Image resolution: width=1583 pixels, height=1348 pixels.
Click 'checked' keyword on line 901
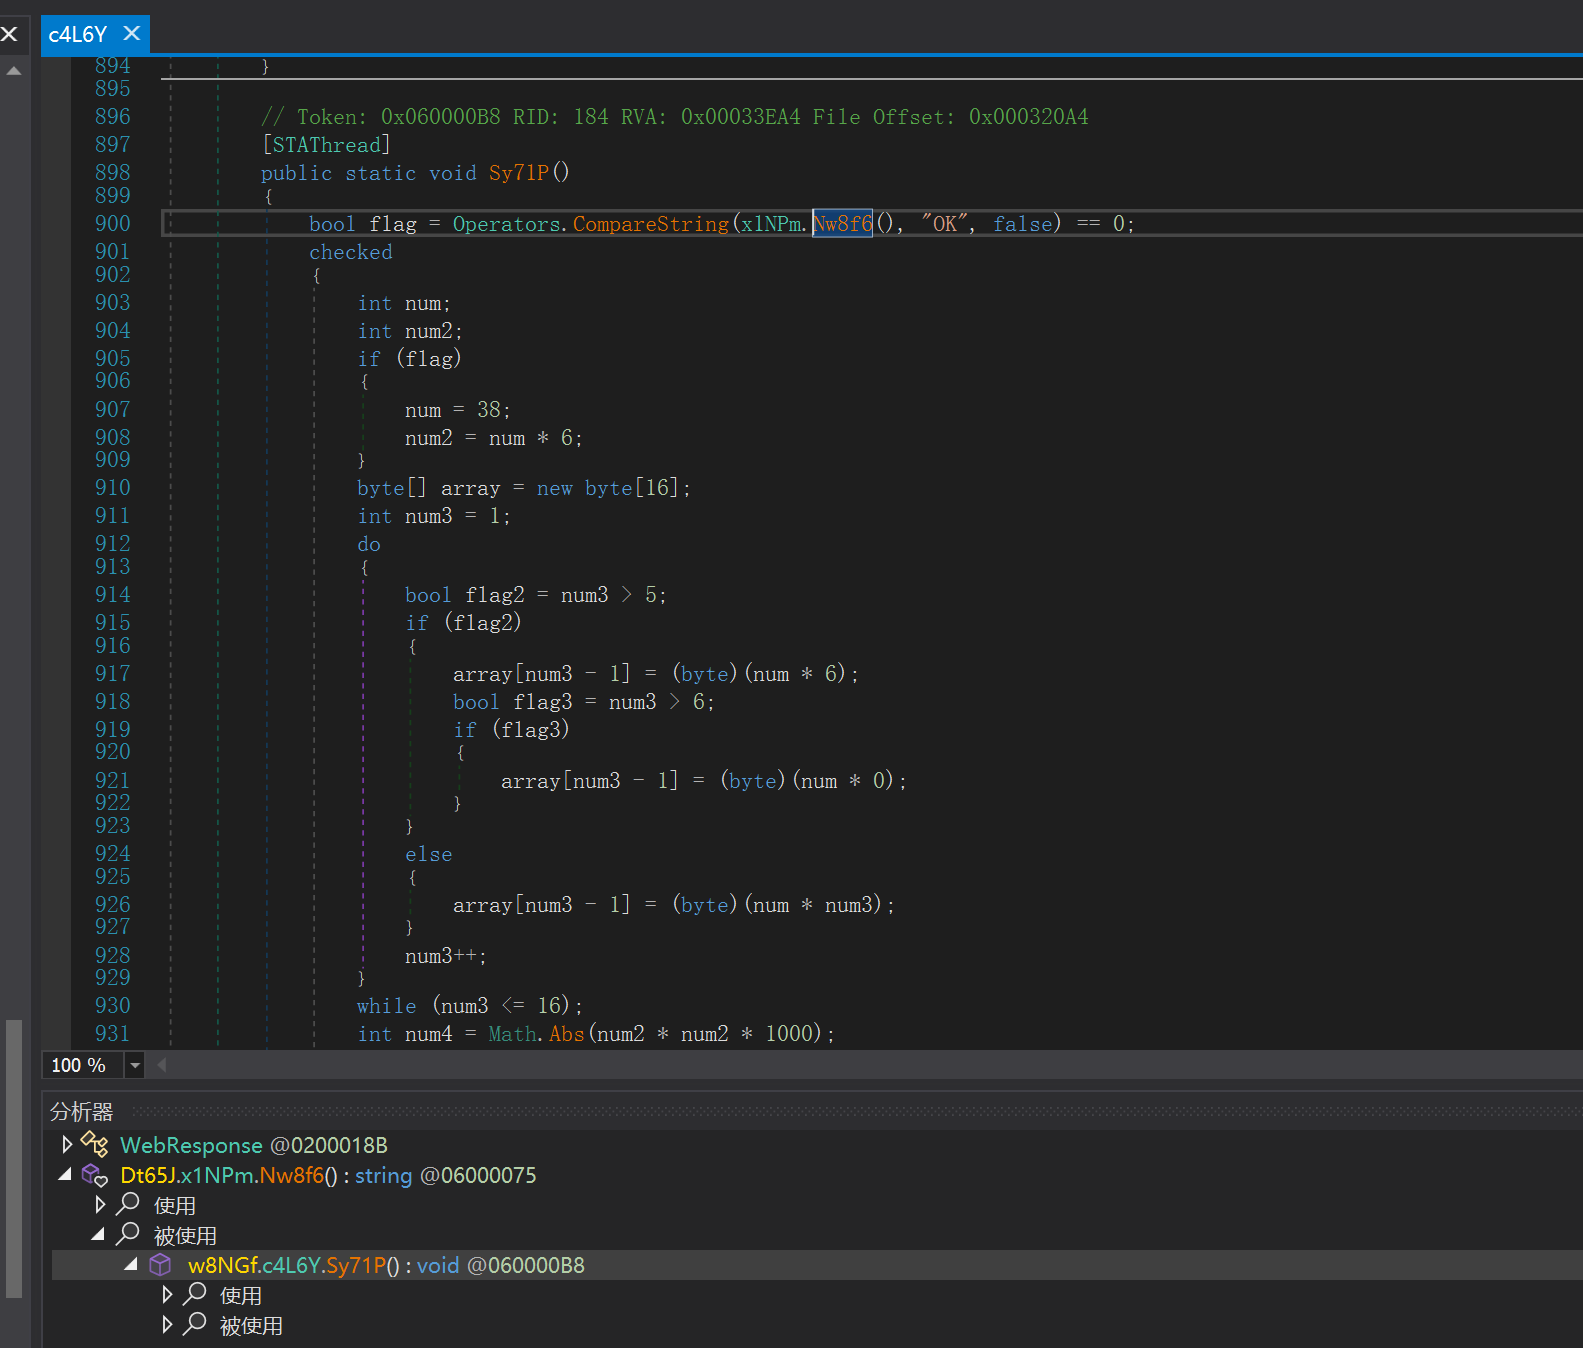(x=350, y=252)
